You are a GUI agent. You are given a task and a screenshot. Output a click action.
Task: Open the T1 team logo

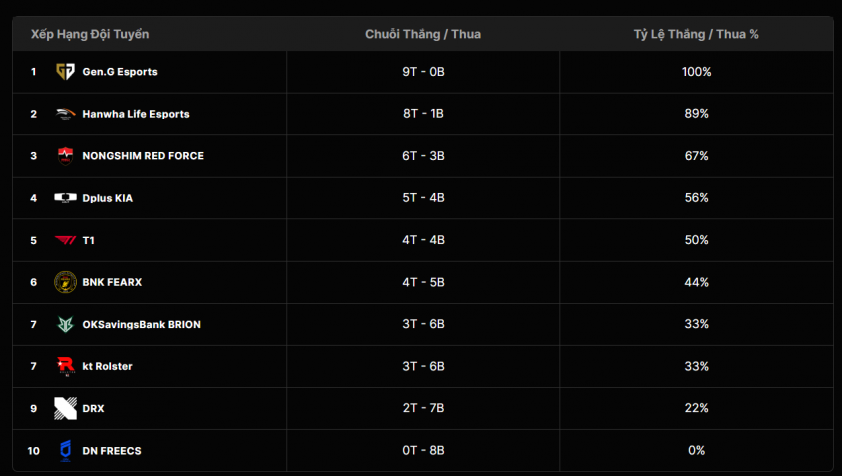click(x=66, y=240)
